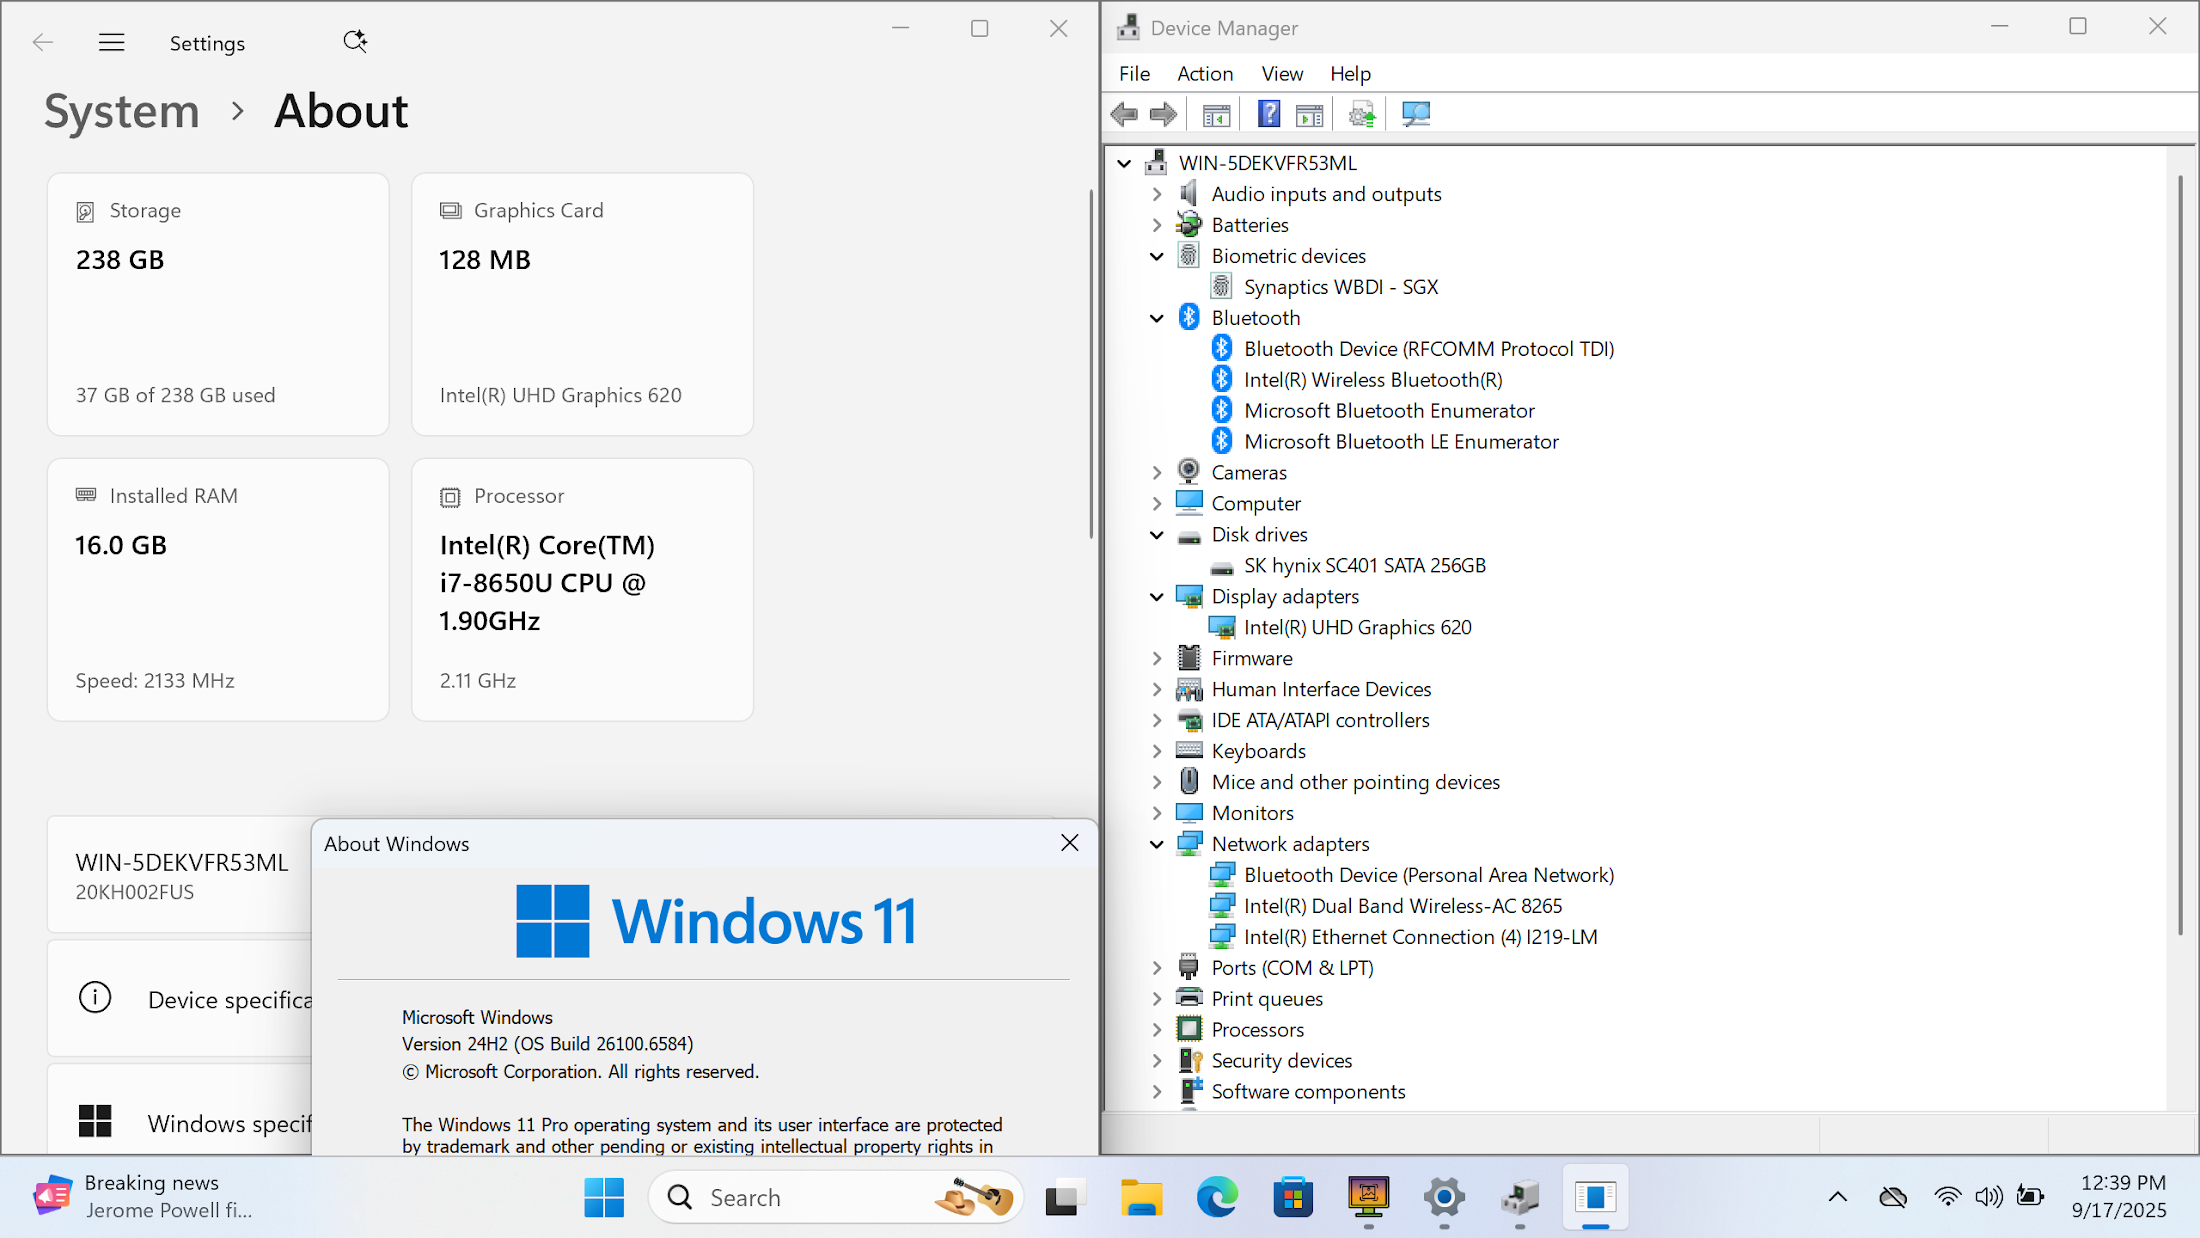The image size is (2200, 1238).
Task: Show hidden system tray icons
Action: pos(1837,1197)
